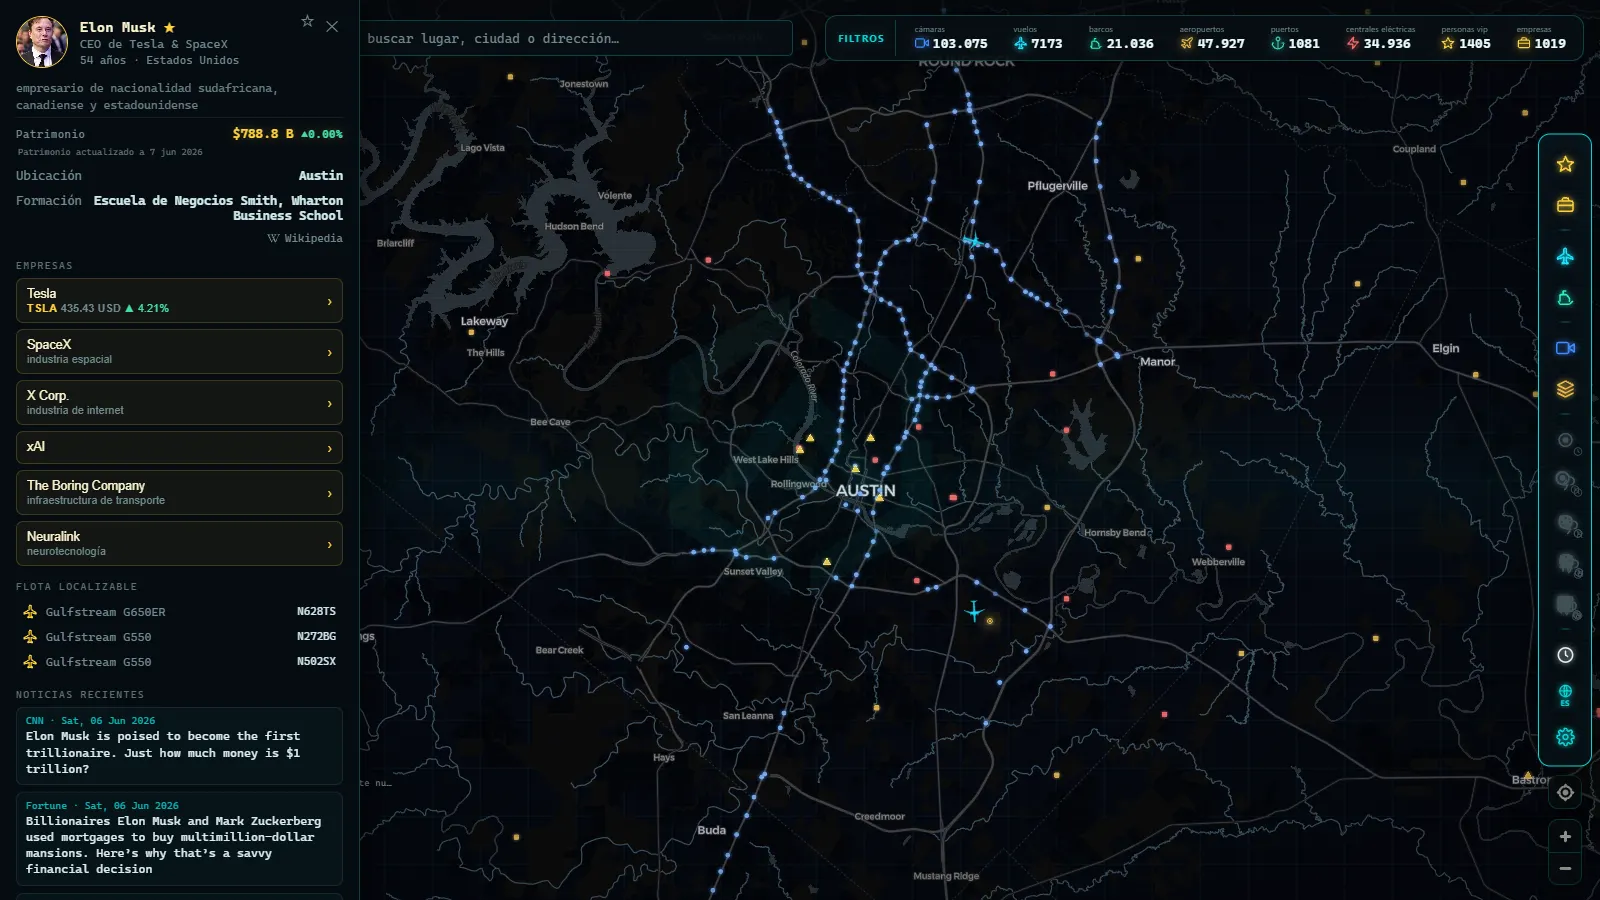Expand the Neuralink row chevron
Screen dimensions: 1600x900
pos(330,544)
